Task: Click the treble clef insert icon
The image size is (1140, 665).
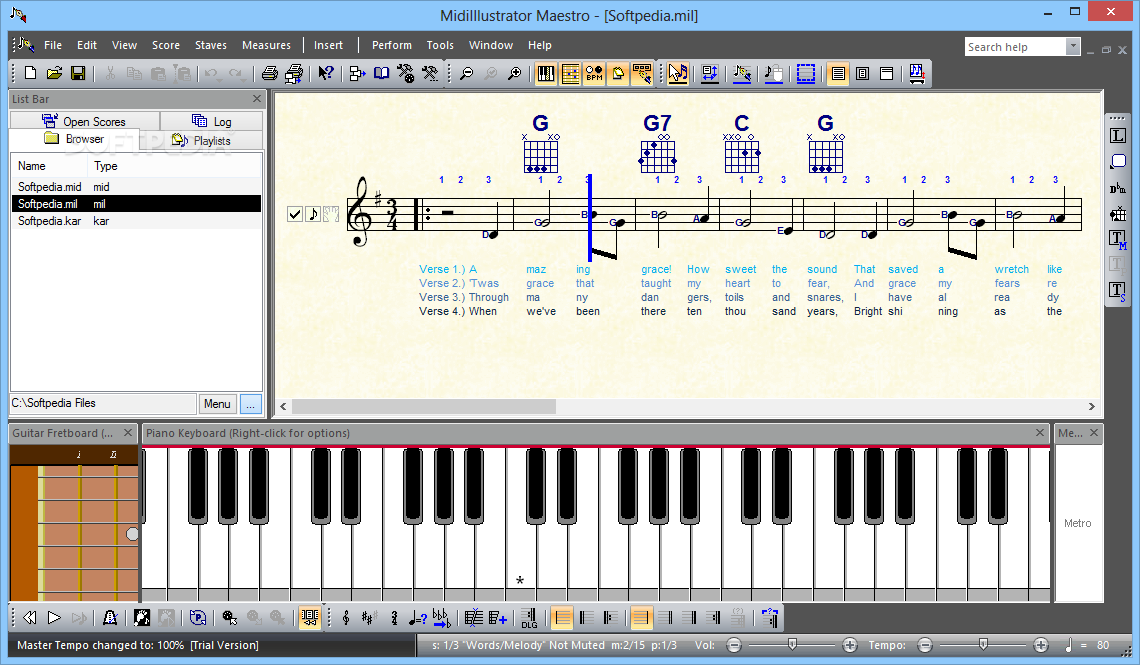Action: click(346, 618)
